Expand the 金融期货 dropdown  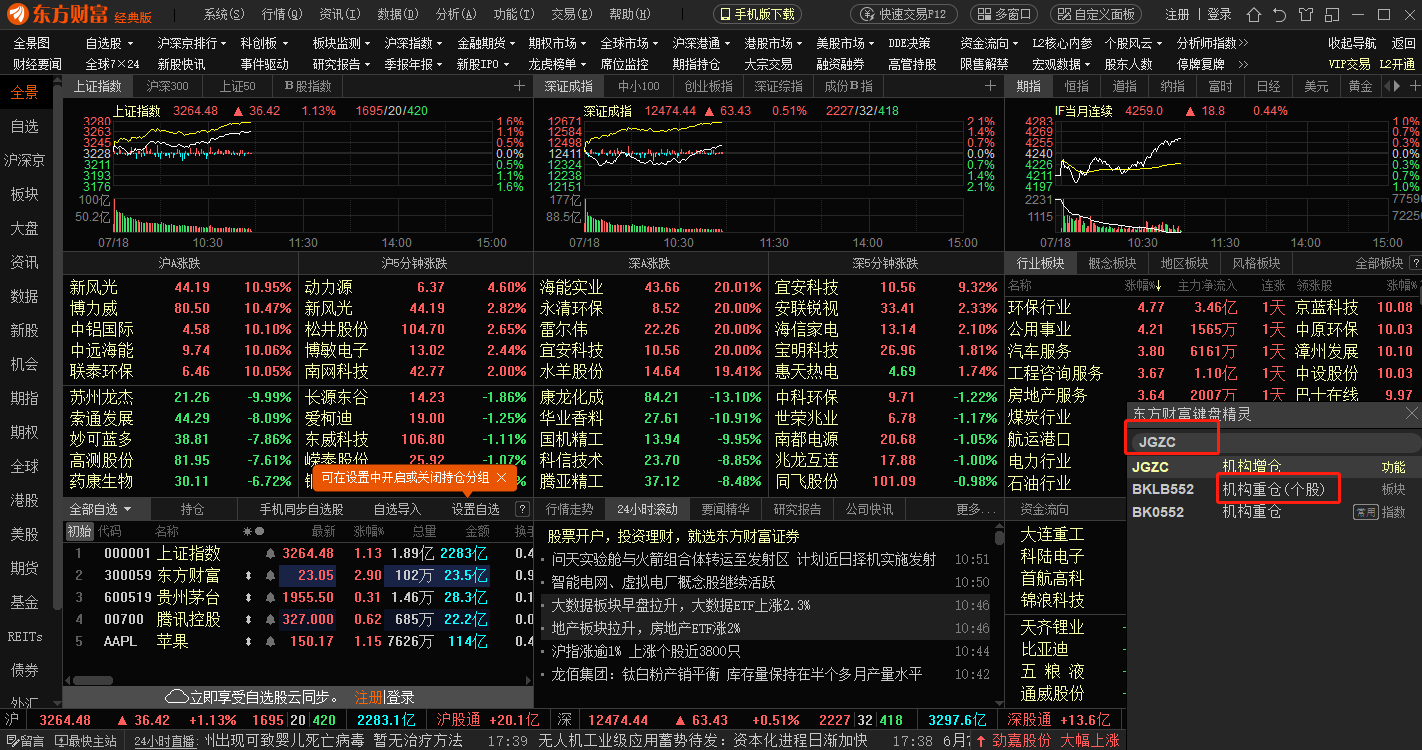tap(486, 44)
